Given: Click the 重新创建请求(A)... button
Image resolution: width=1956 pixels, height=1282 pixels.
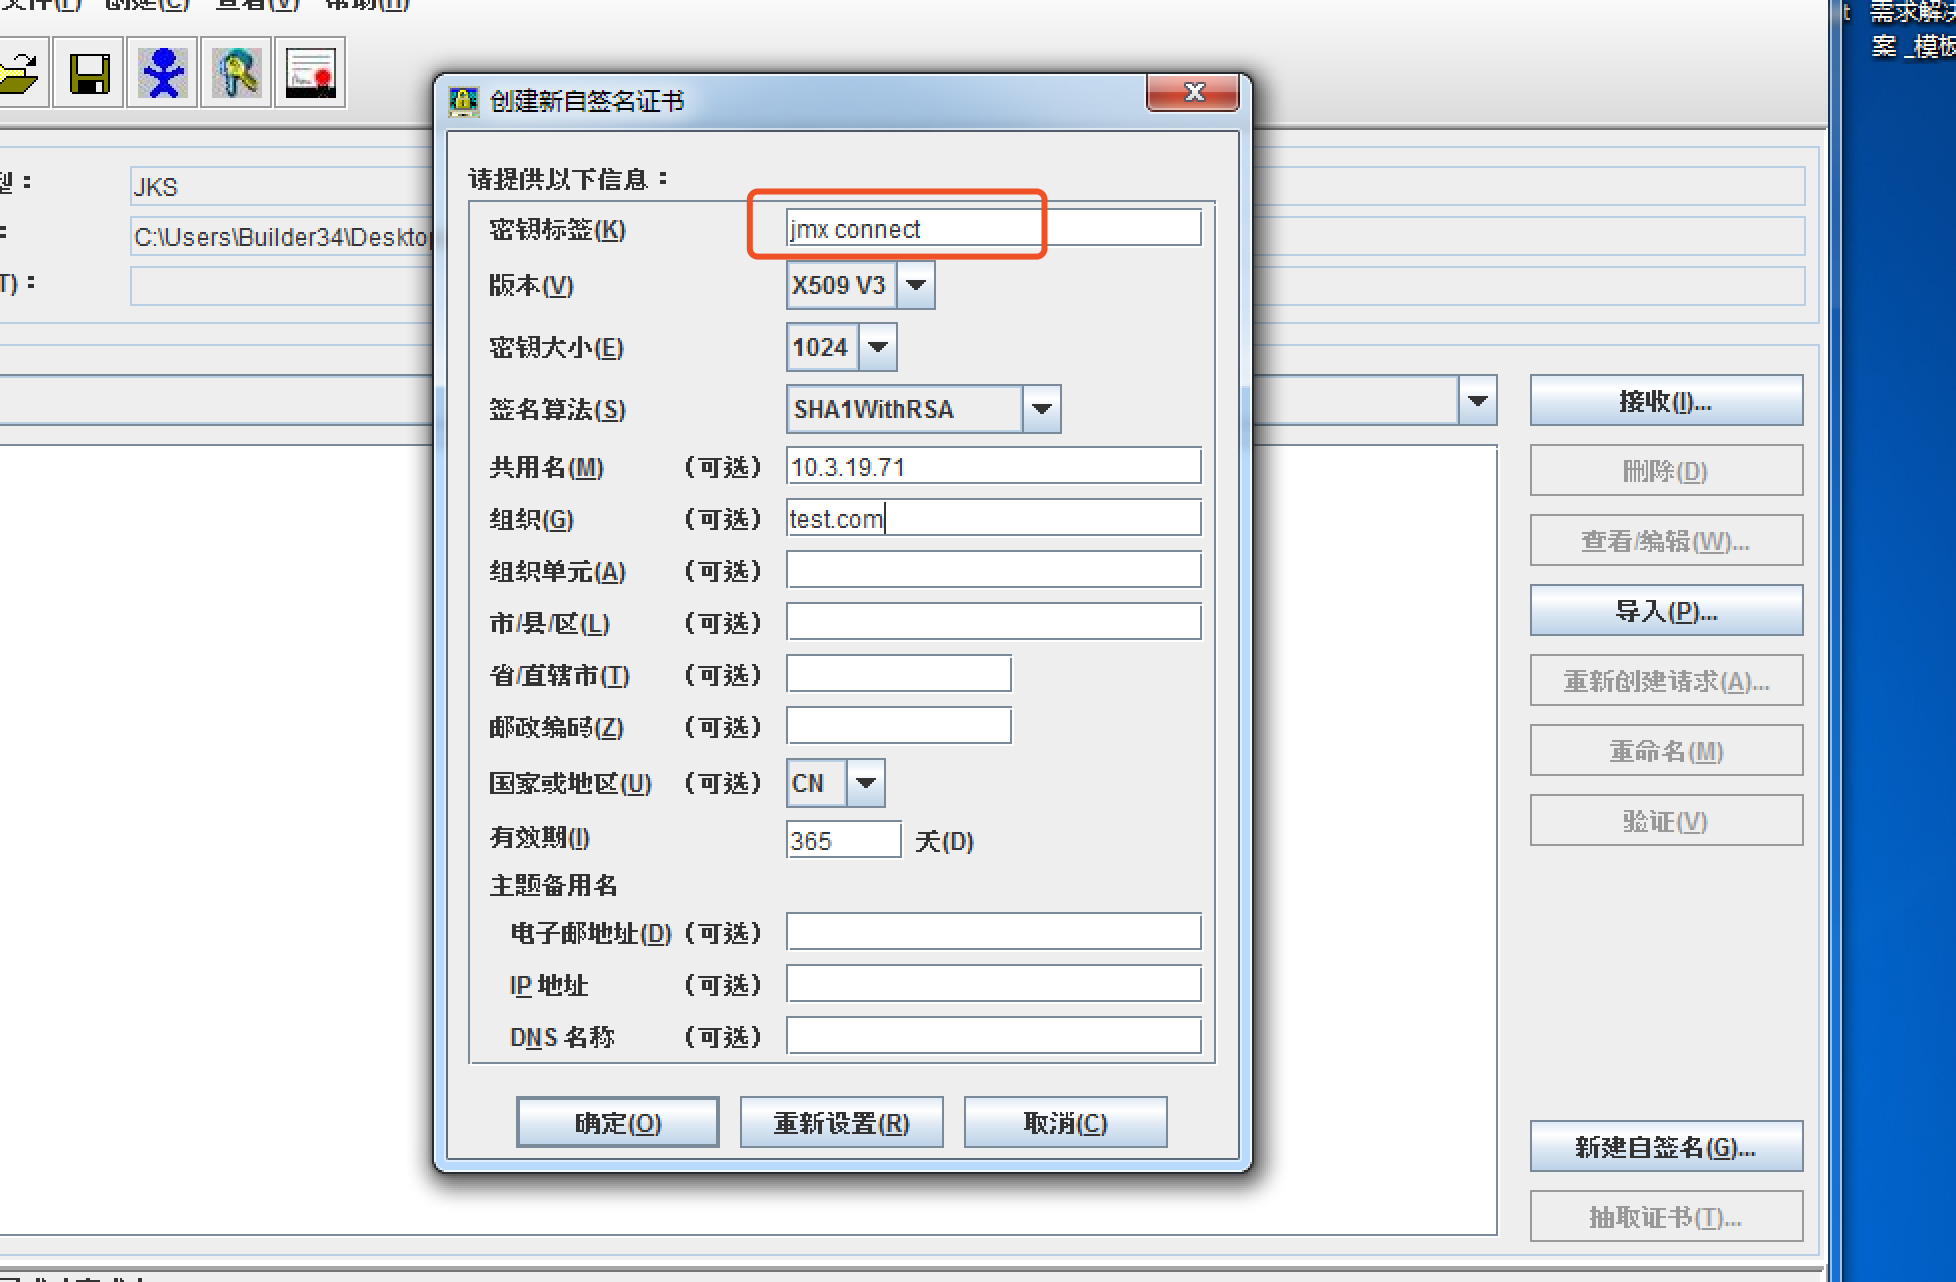Looking at the screenshot, I should tap(1666, 680).
